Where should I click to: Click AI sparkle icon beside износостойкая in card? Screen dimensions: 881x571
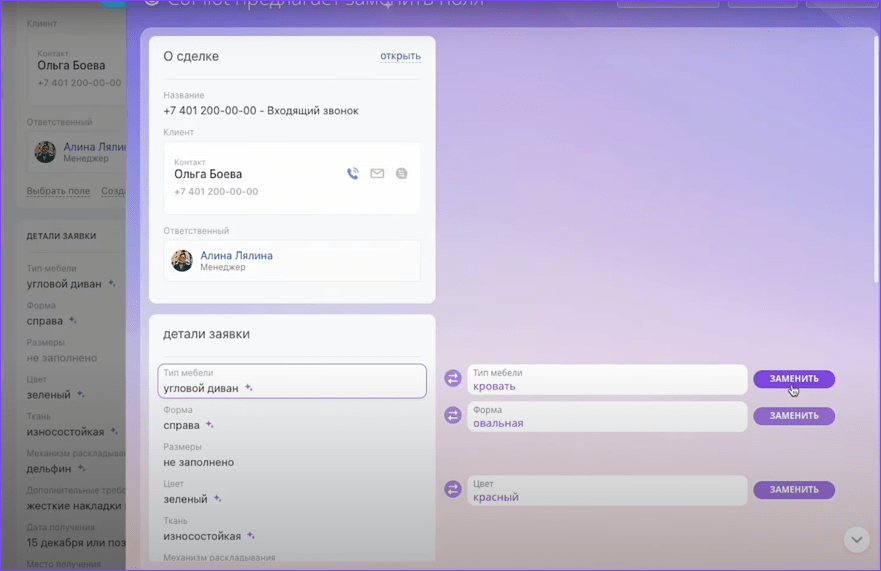click(x=250, y=536)
